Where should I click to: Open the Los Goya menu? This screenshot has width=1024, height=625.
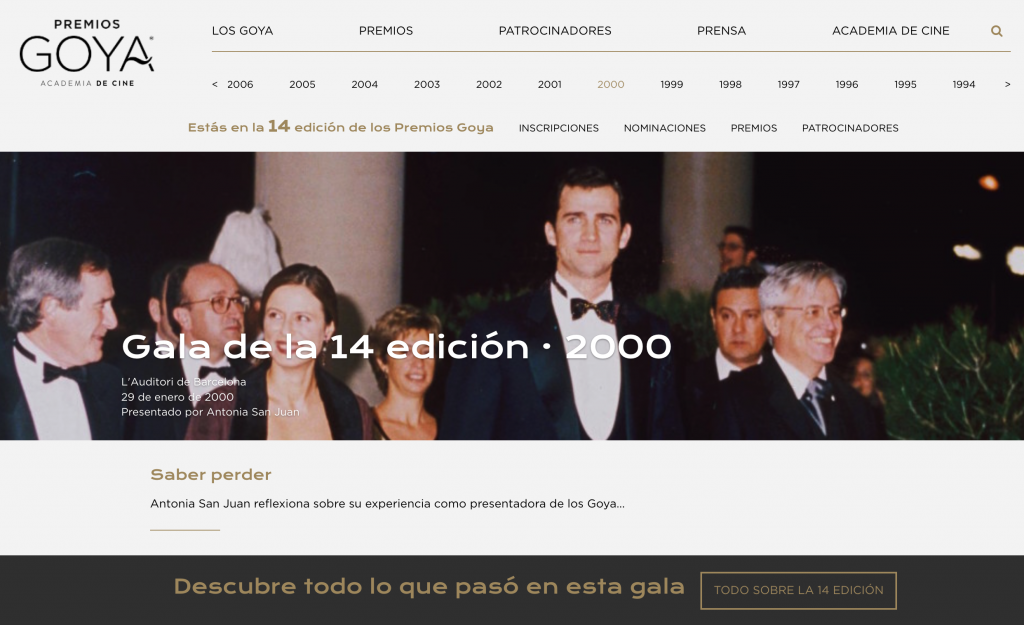(x=242, y=31)
